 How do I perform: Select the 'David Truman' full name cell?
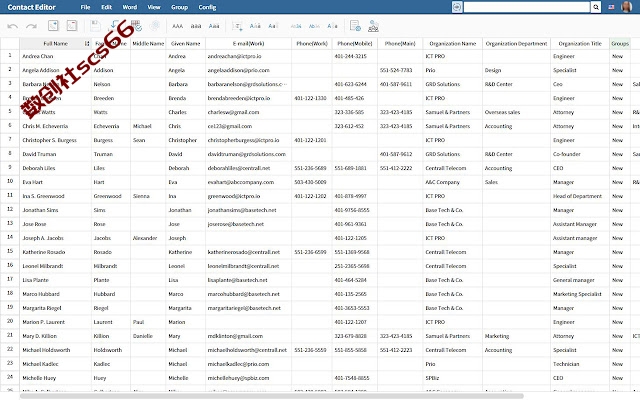(x=56, y=154)
